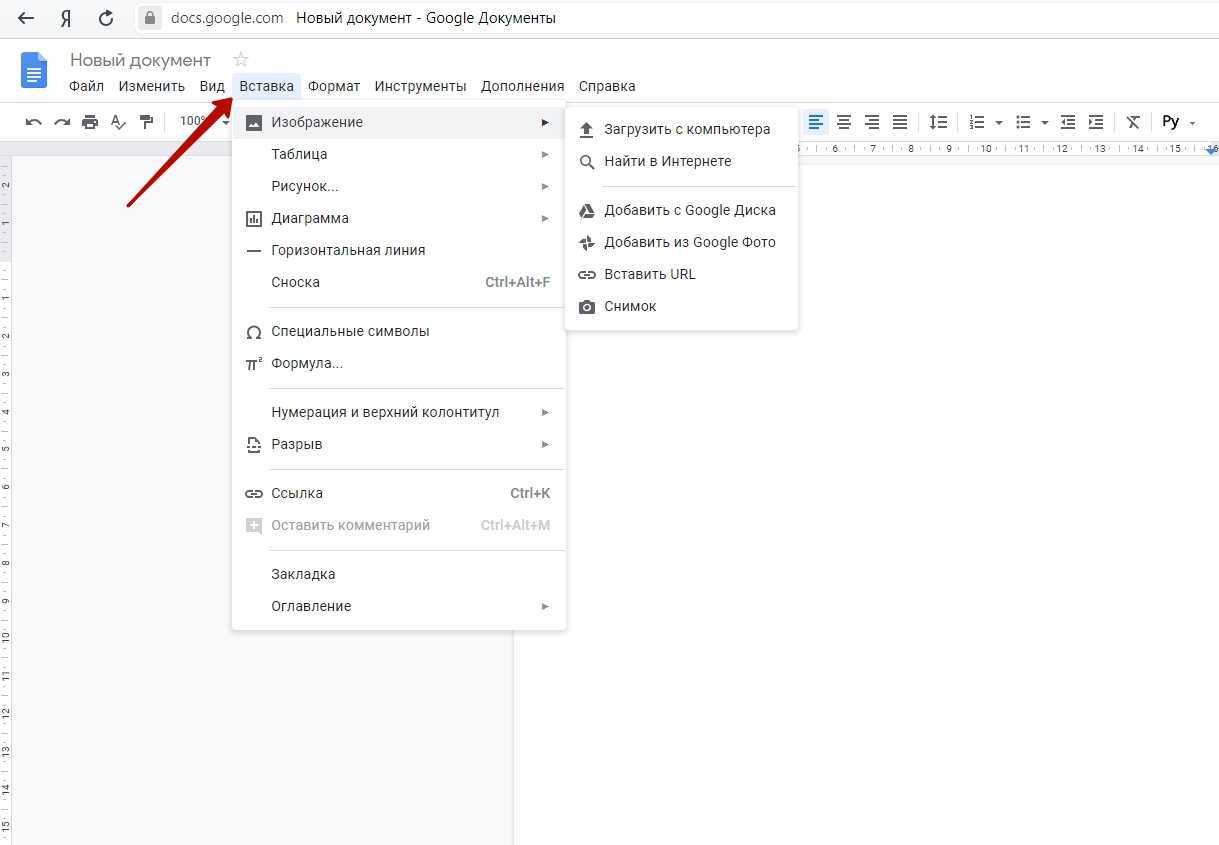The height and width of the screenshot is (845, 1219).
Task: Open line spacing options
Action: [938, 122]
